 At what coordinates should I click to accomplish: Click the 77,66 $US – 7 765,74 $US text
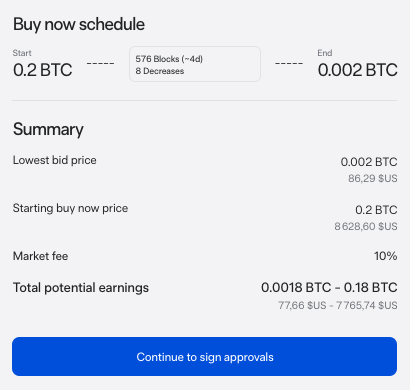pyautogui.click(x=338, y=305)
